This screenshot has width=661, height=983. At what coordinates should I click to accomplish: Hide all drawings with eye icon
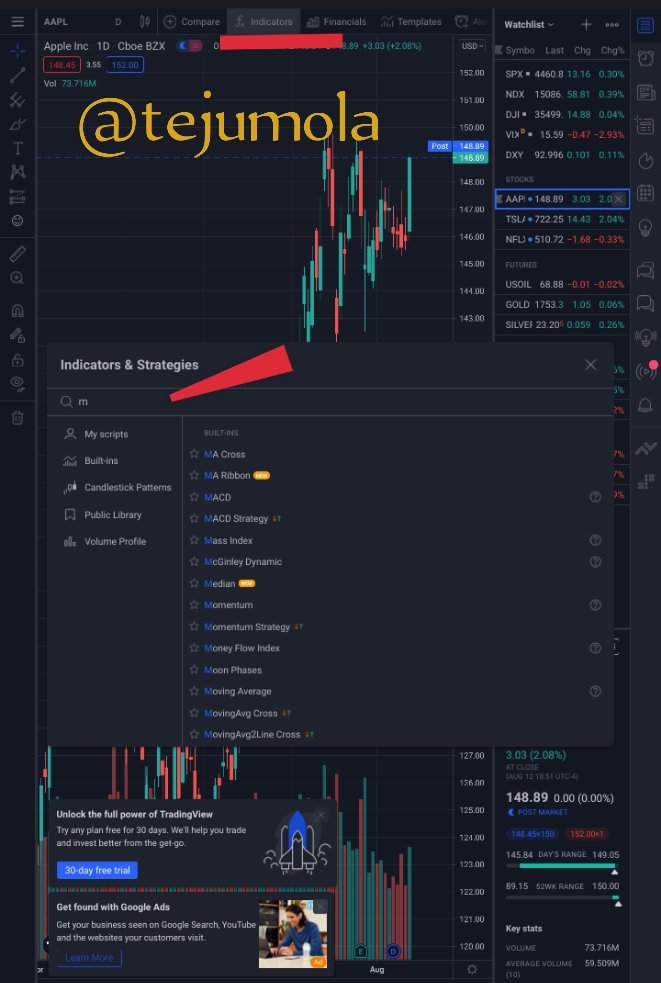18,382
